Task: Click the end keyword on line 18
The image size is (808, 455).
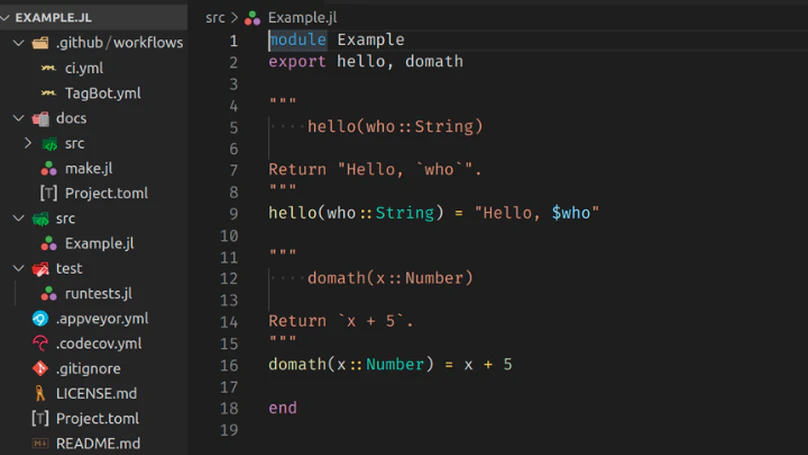Action: pyautogui.click(x=282, y=408)
